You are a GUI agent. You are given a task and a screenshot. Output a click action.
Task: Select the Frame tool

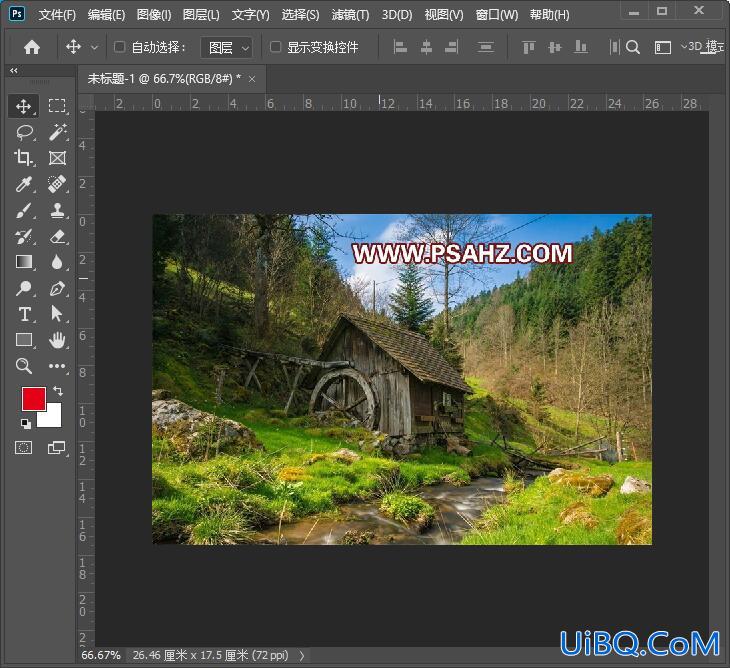57,158
